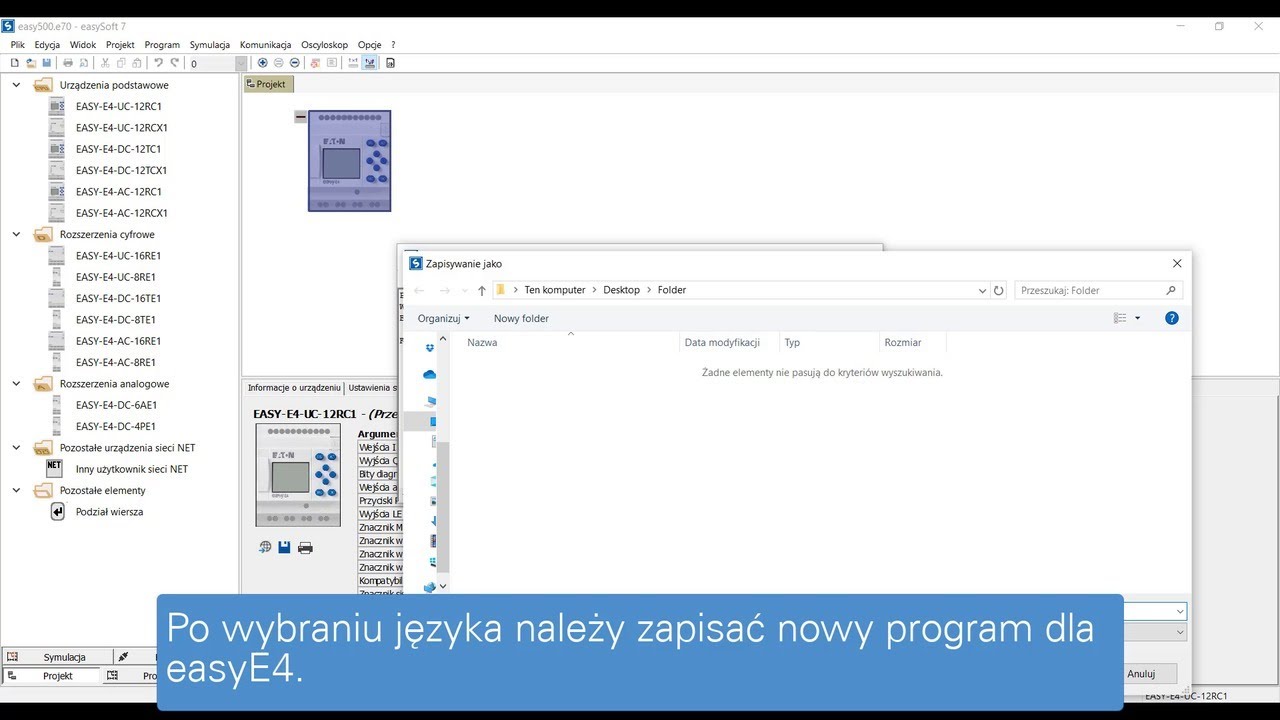Screen dimensions: 1280x720
Task: Click the save diskette toolbar icon
Action: [x=46, y=63]
